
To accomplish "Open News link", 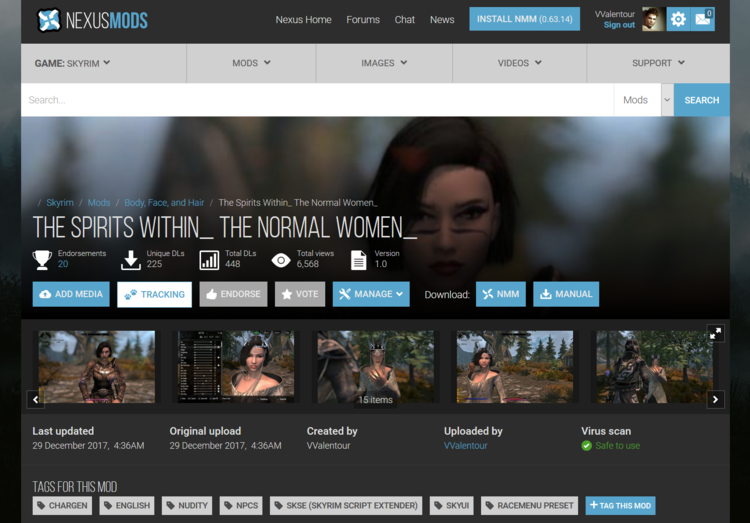I will [442, 20].
